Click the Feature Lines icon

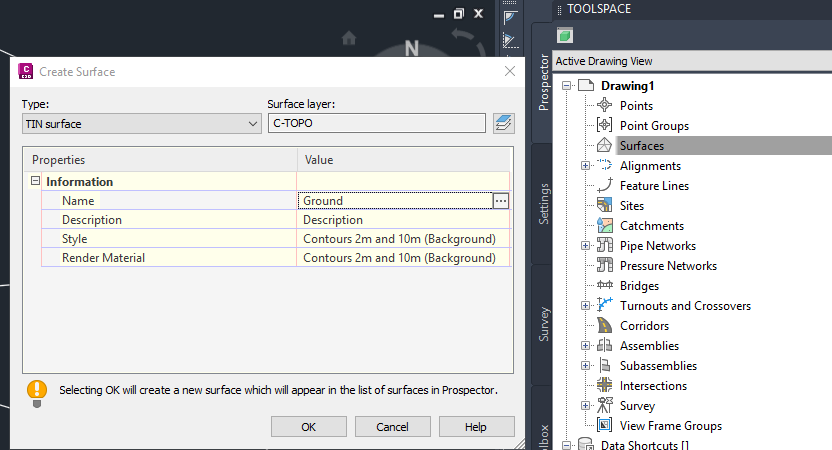click(604, 185)
